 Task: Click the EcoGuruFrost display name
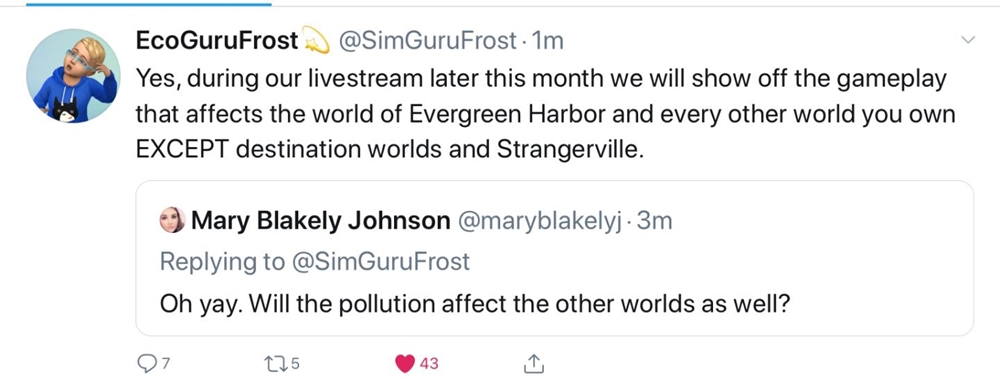[217, 41]
